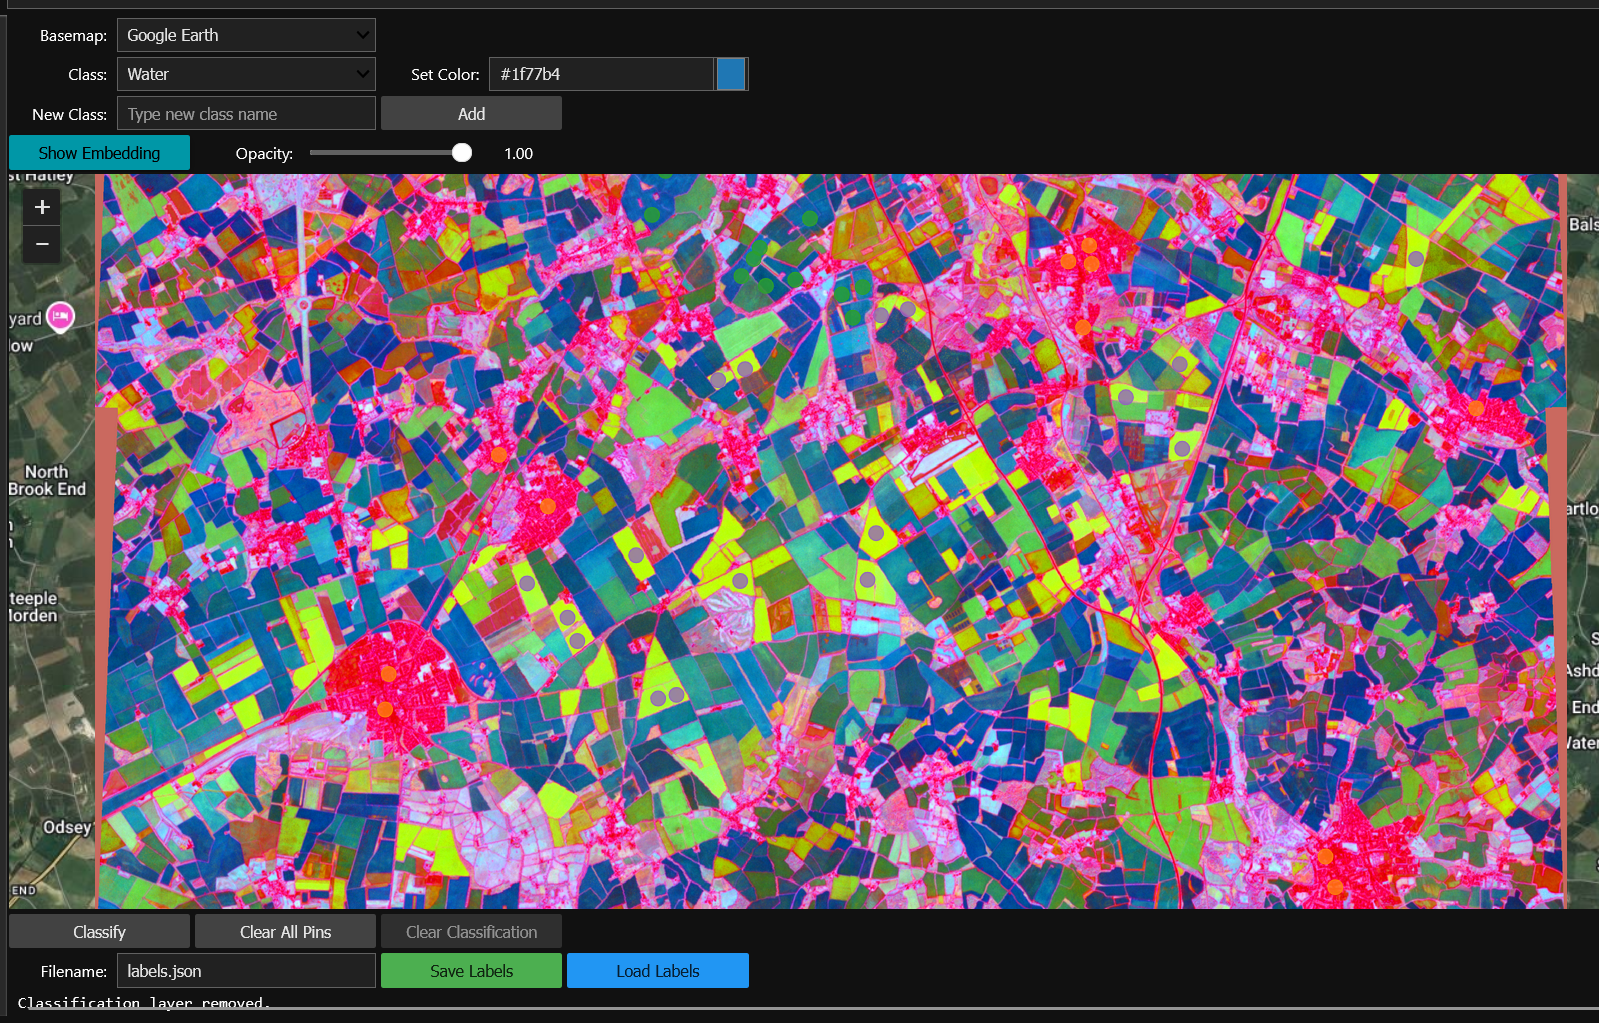Select the Filename field containing labels.json
This screenshot has width=1599, height=1023.
[246, 971]
